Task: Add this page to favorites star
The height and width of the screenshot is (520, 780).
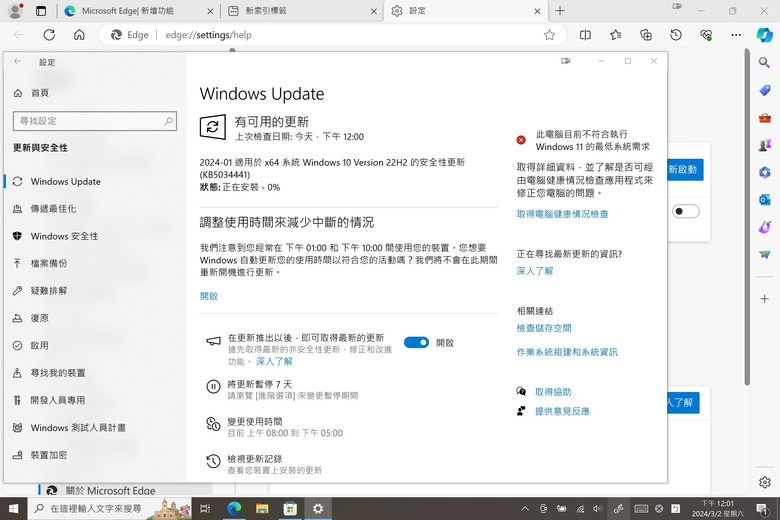Action: [x=549, y=35]
